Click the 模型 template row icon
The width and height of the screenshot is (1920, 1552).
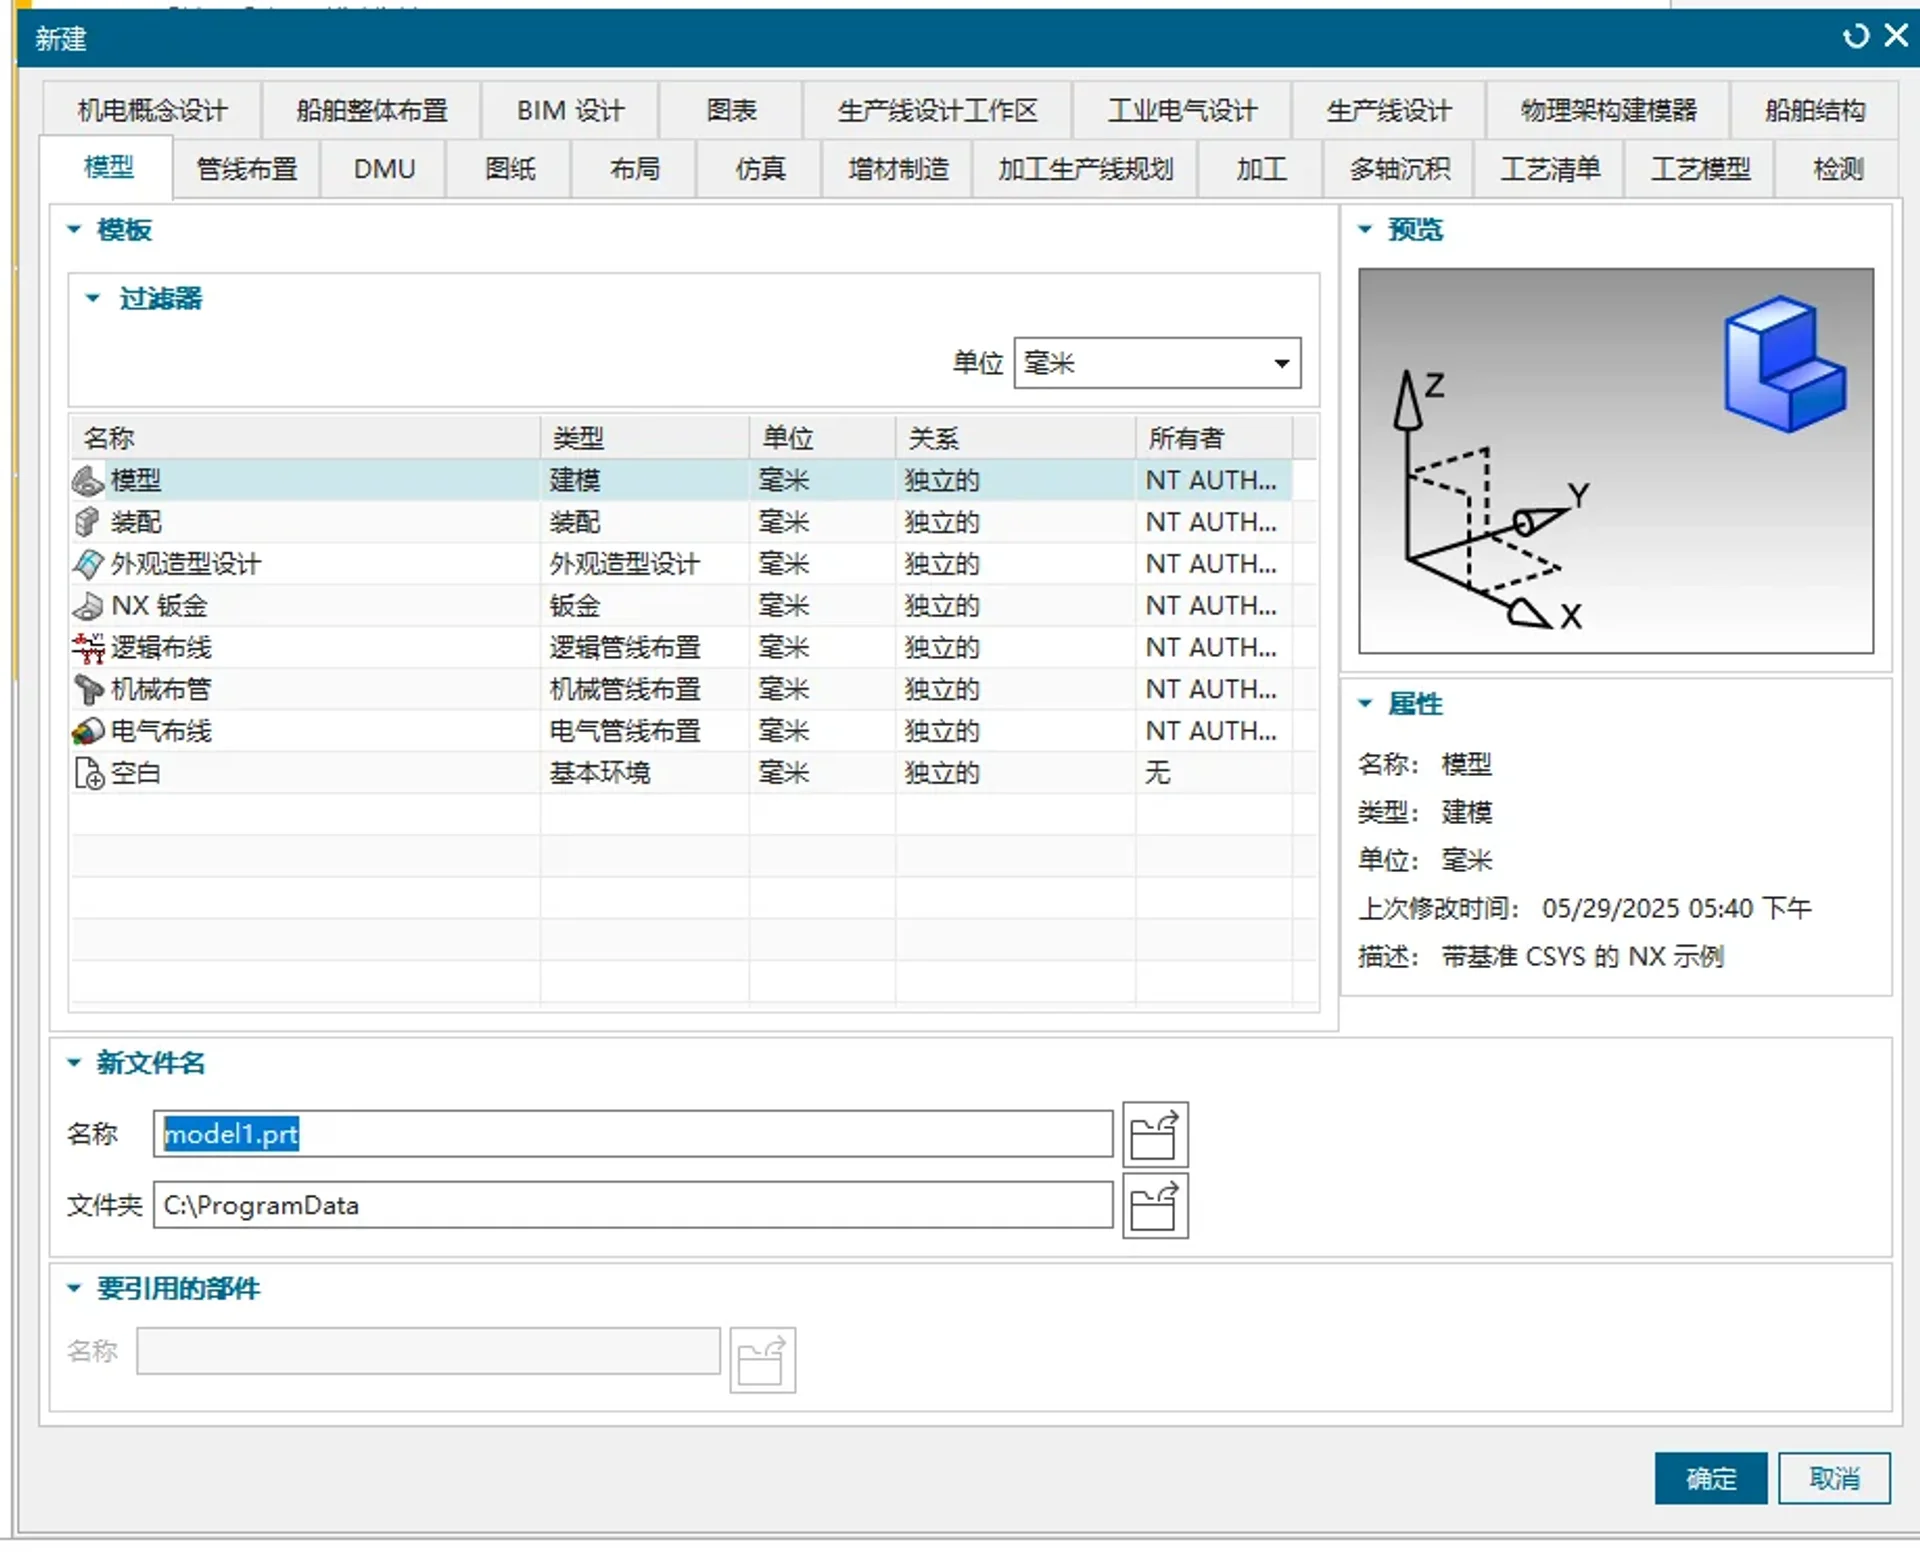(88, 481)
